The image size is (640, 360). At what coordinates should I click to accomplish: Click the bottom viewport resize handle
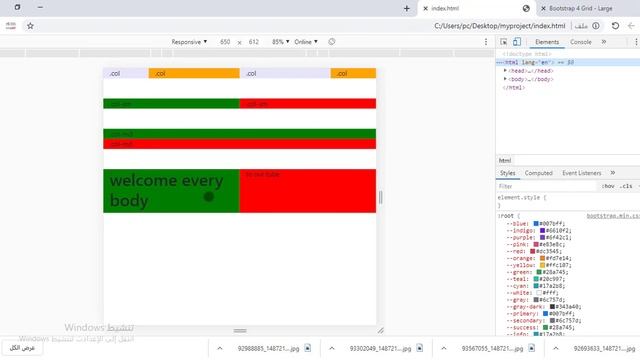point(240,331)
